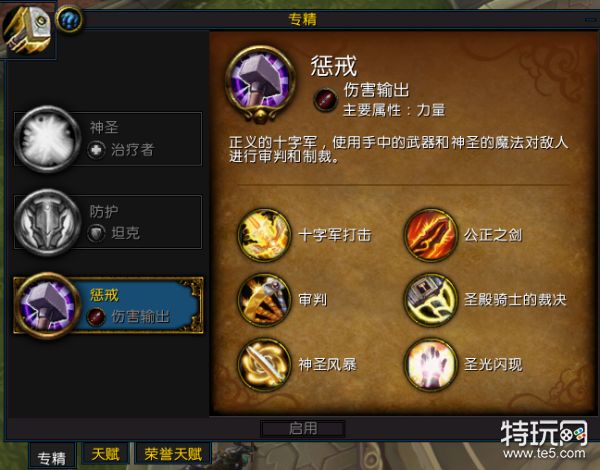Click the 启用 activate button

pyautogui.click(x=303, y=428)
